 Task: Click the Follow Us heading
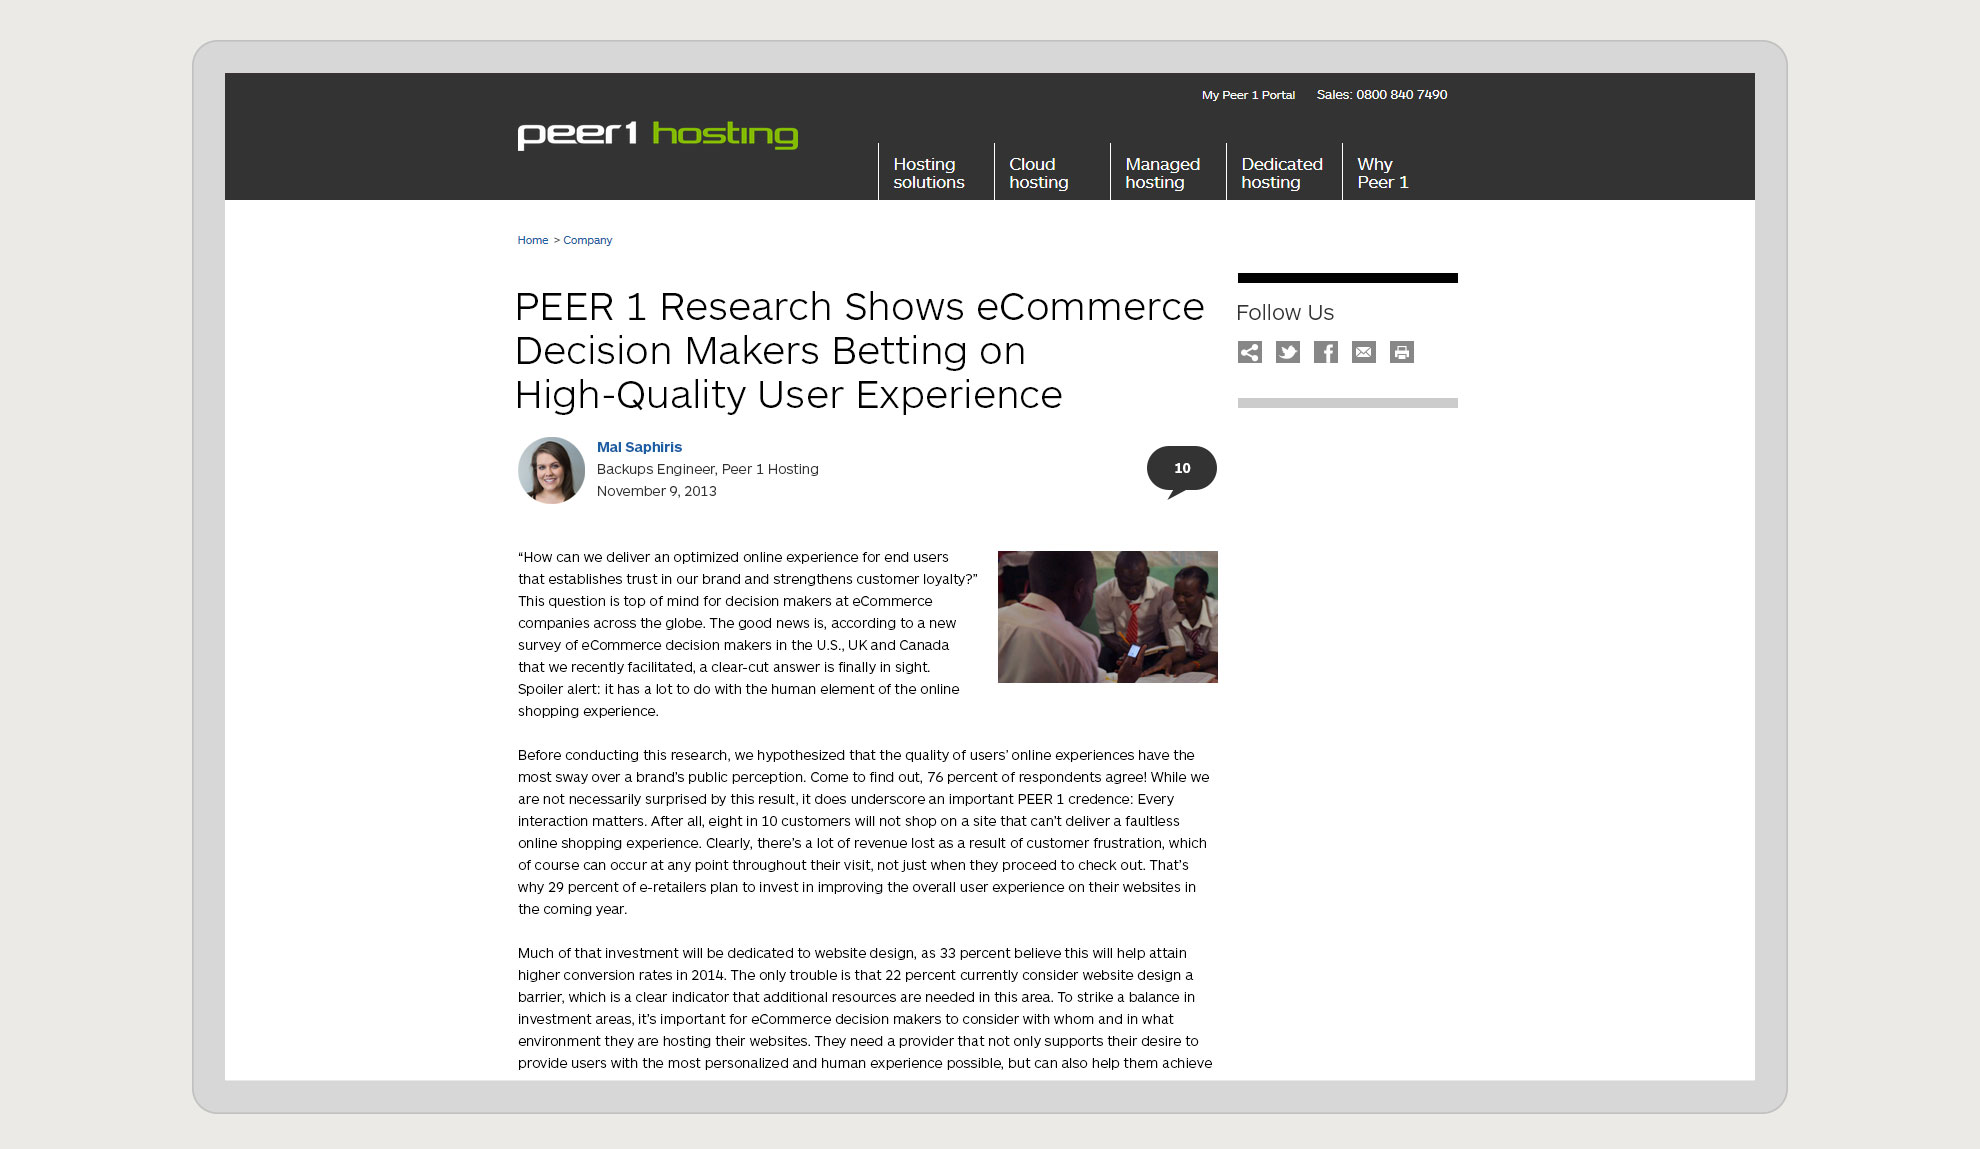pyautogui.click(x=1284, y=313)
